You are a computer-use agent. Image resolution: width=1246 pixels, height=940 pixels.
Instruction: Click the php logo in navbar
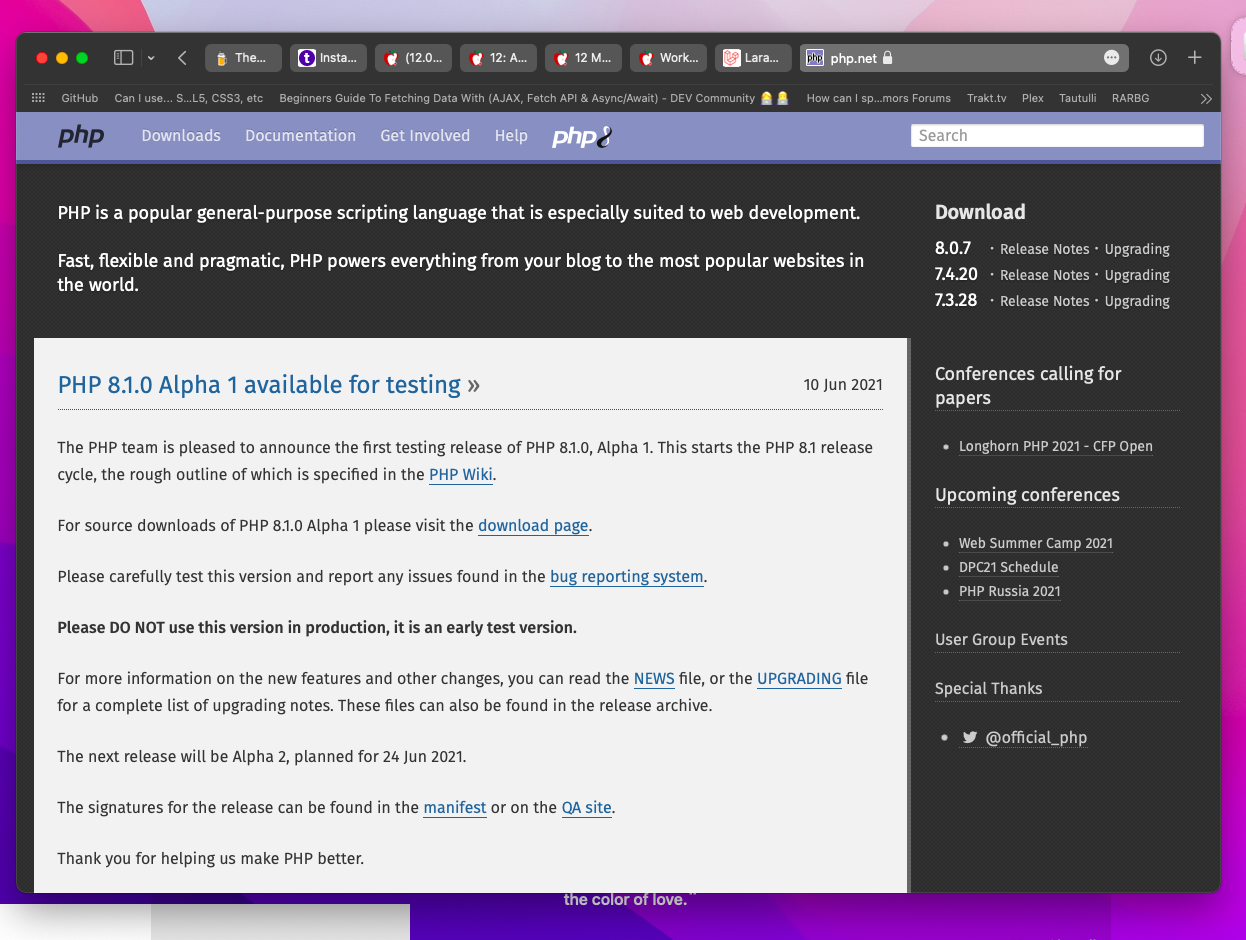[81, 135]
